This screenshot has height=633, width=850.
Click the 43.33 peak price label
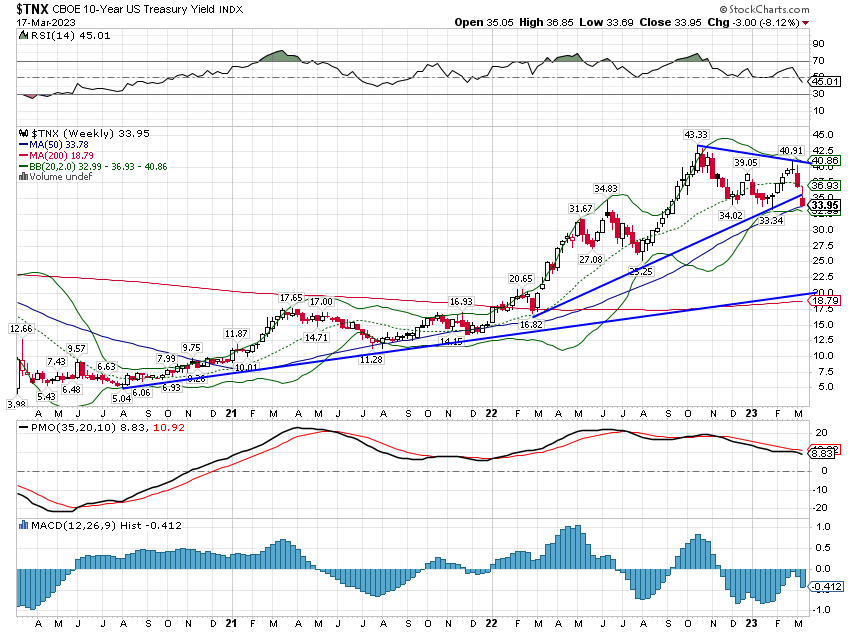pyautogui.click(x=696, y=134)
